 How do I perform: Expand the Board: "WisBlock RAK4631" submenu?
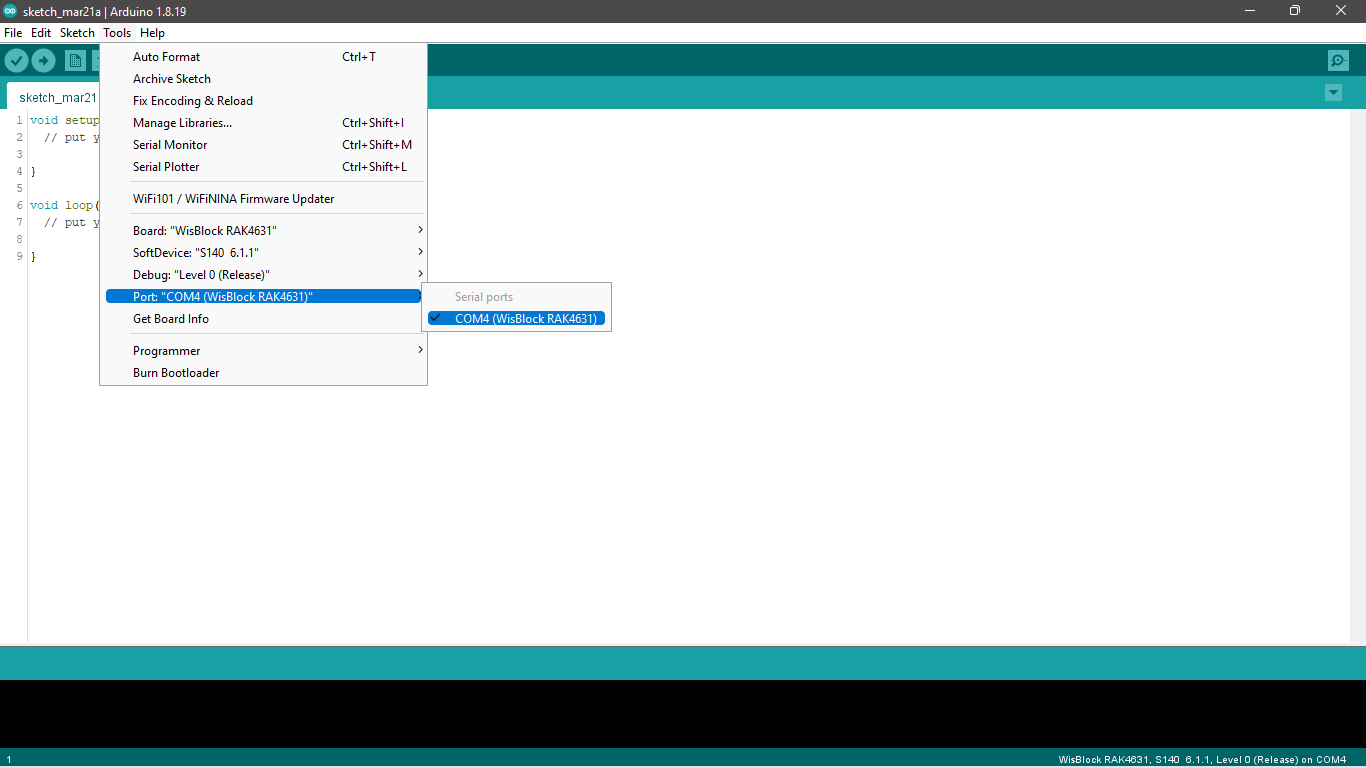(264, 231)
